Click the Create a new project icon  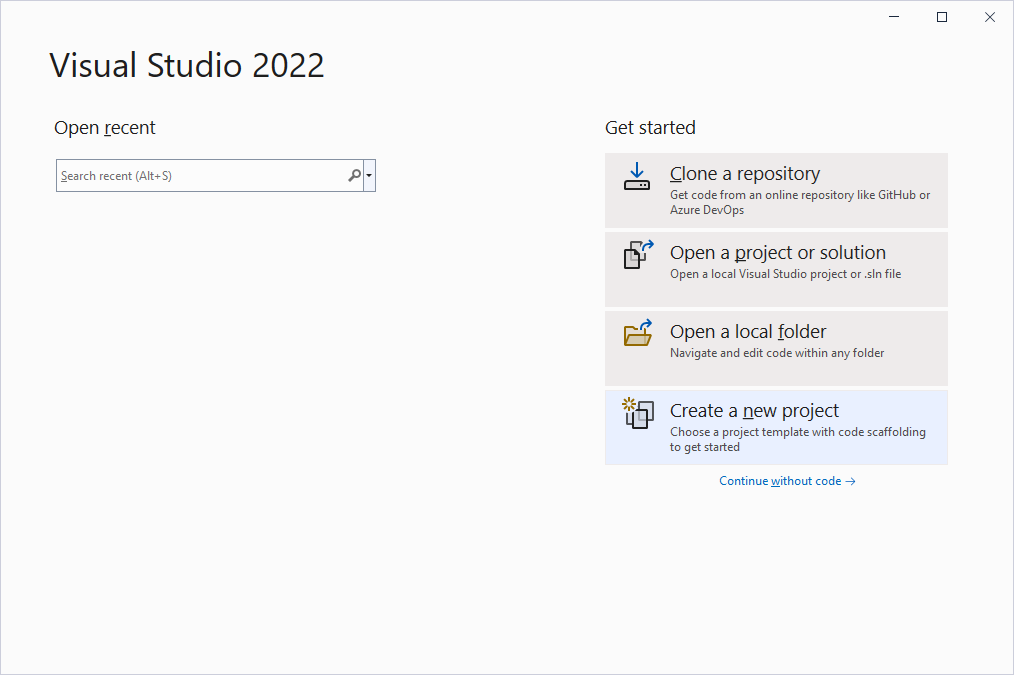(x=638, y=413)
